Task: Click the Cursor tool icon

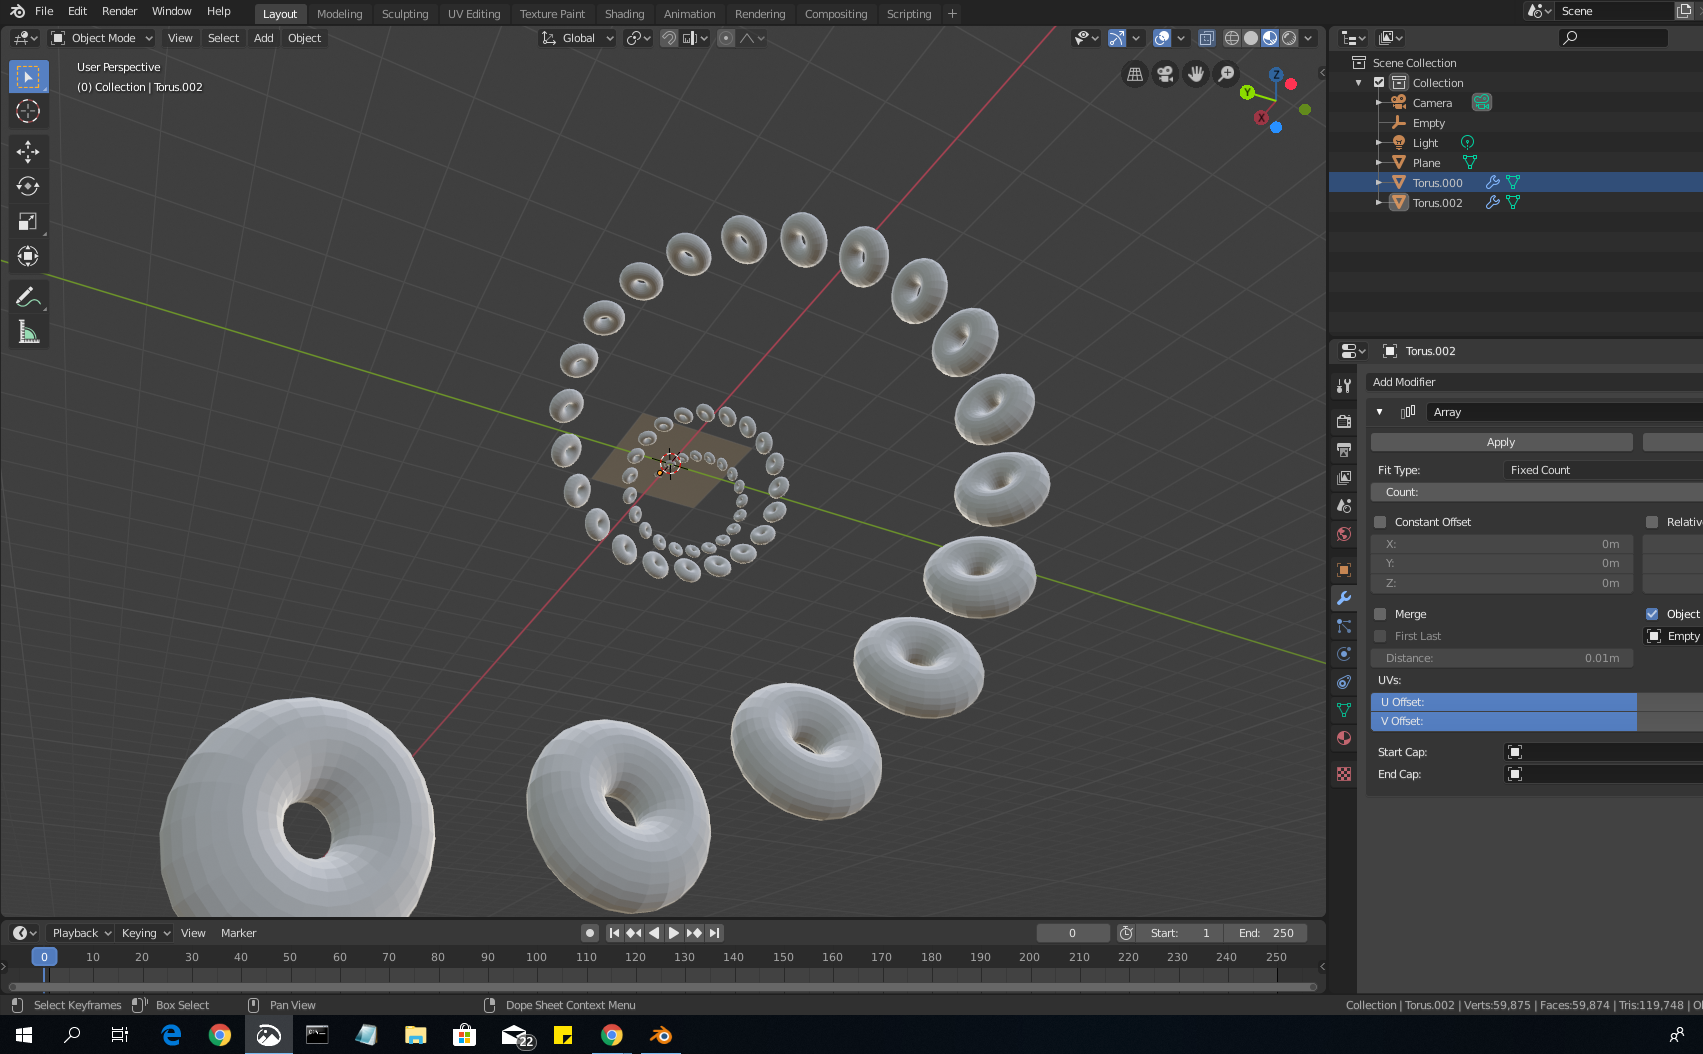Action: [28, 111]
